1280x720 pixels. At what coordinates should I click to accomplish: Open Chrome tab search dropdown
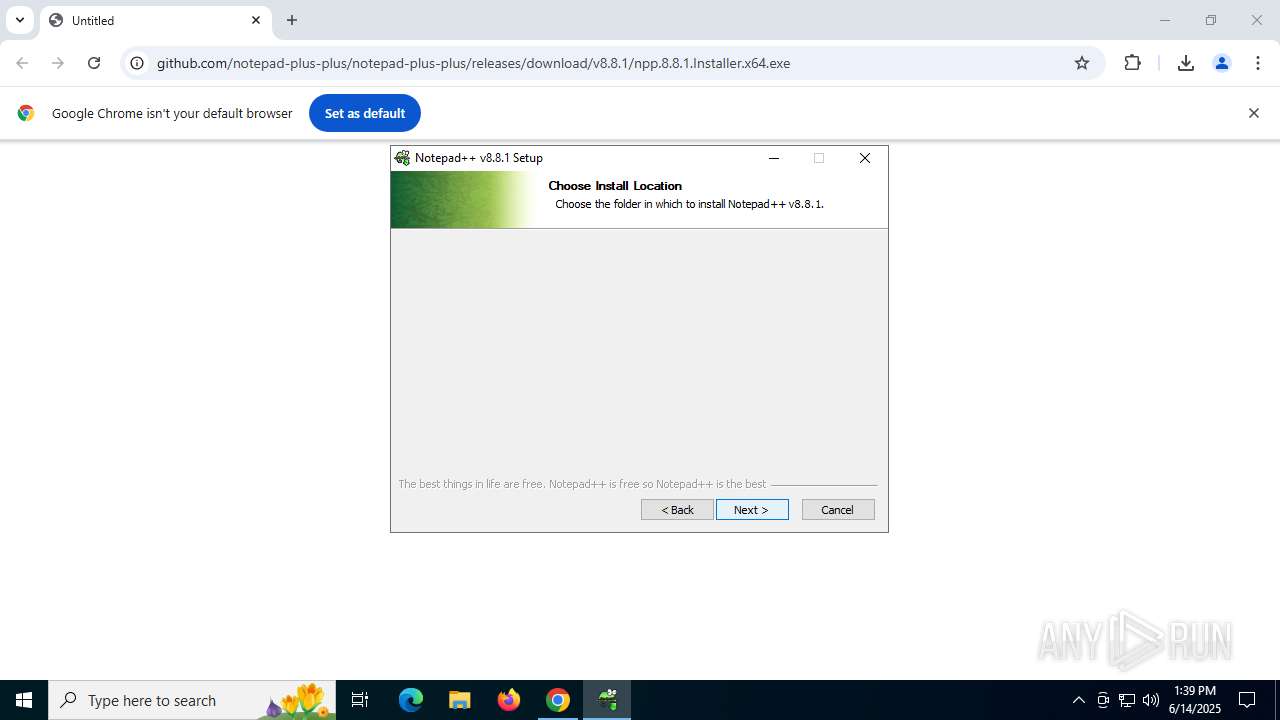tap(19, 20)
